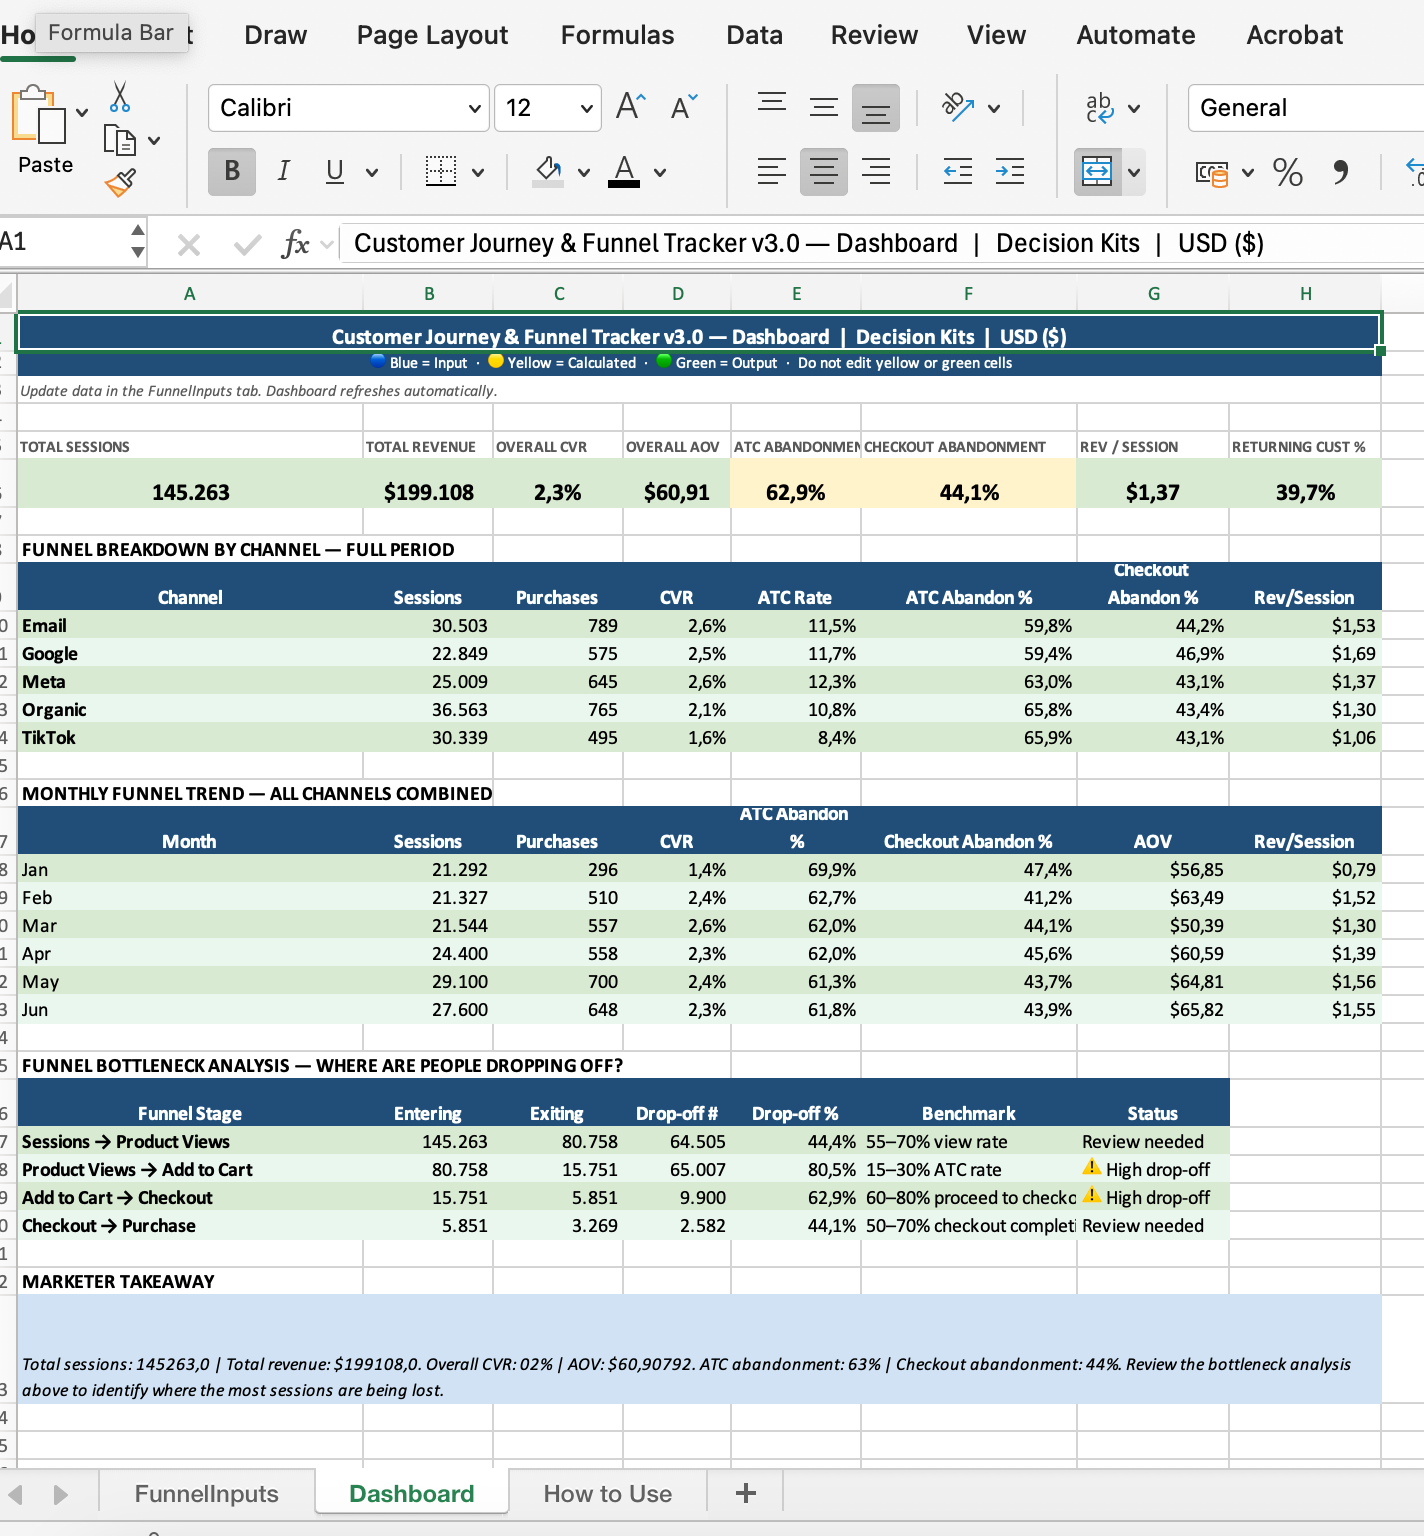
Task: Click the Cut scissors icon
Action: (x=120, y=97)
